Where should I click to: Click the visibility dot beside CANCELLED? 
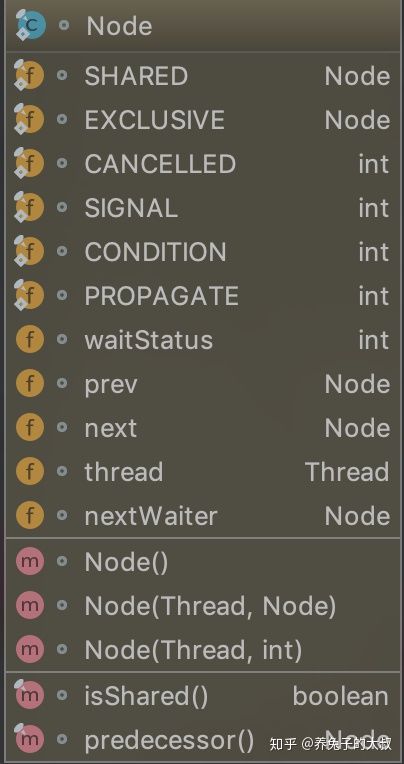click(x=62, y=163)
